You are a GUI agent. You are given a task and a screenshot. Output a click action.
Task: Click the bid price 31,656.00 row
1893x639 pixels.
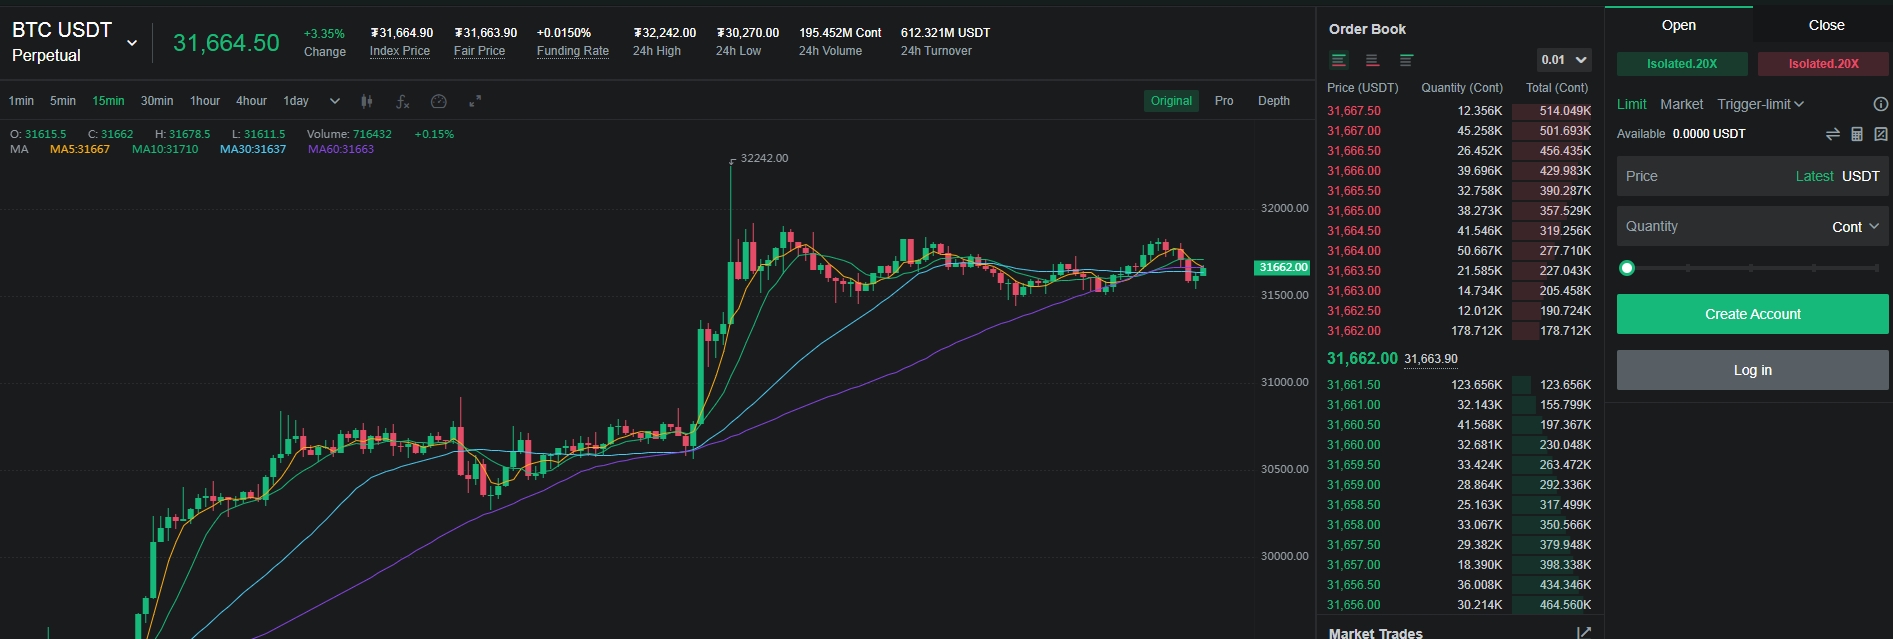tap(1458, 605)
